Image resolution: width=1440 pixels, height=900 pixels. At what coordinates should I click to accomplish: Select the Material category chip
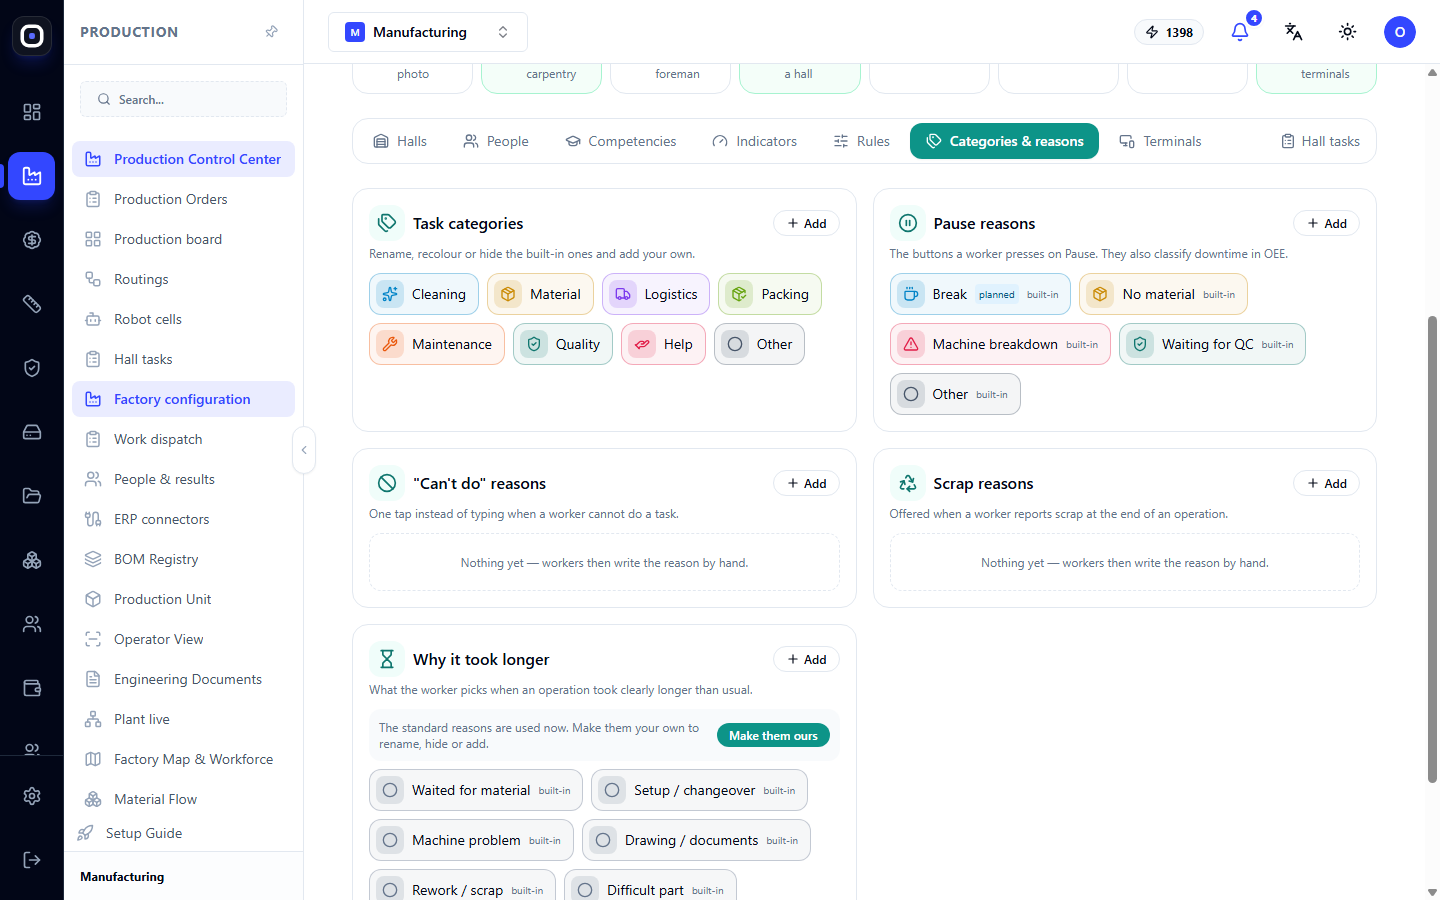(540, 294)
